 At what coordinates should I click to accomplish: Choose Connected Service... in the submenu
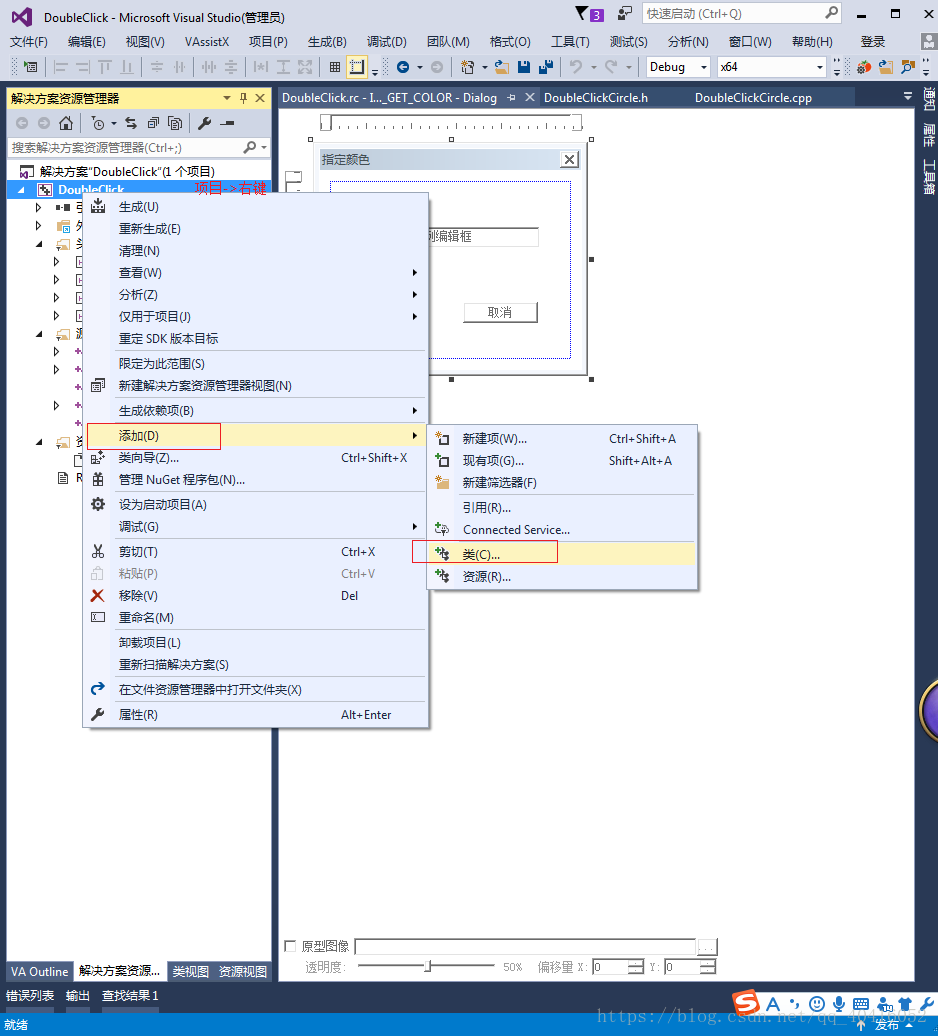coord(563,529)
